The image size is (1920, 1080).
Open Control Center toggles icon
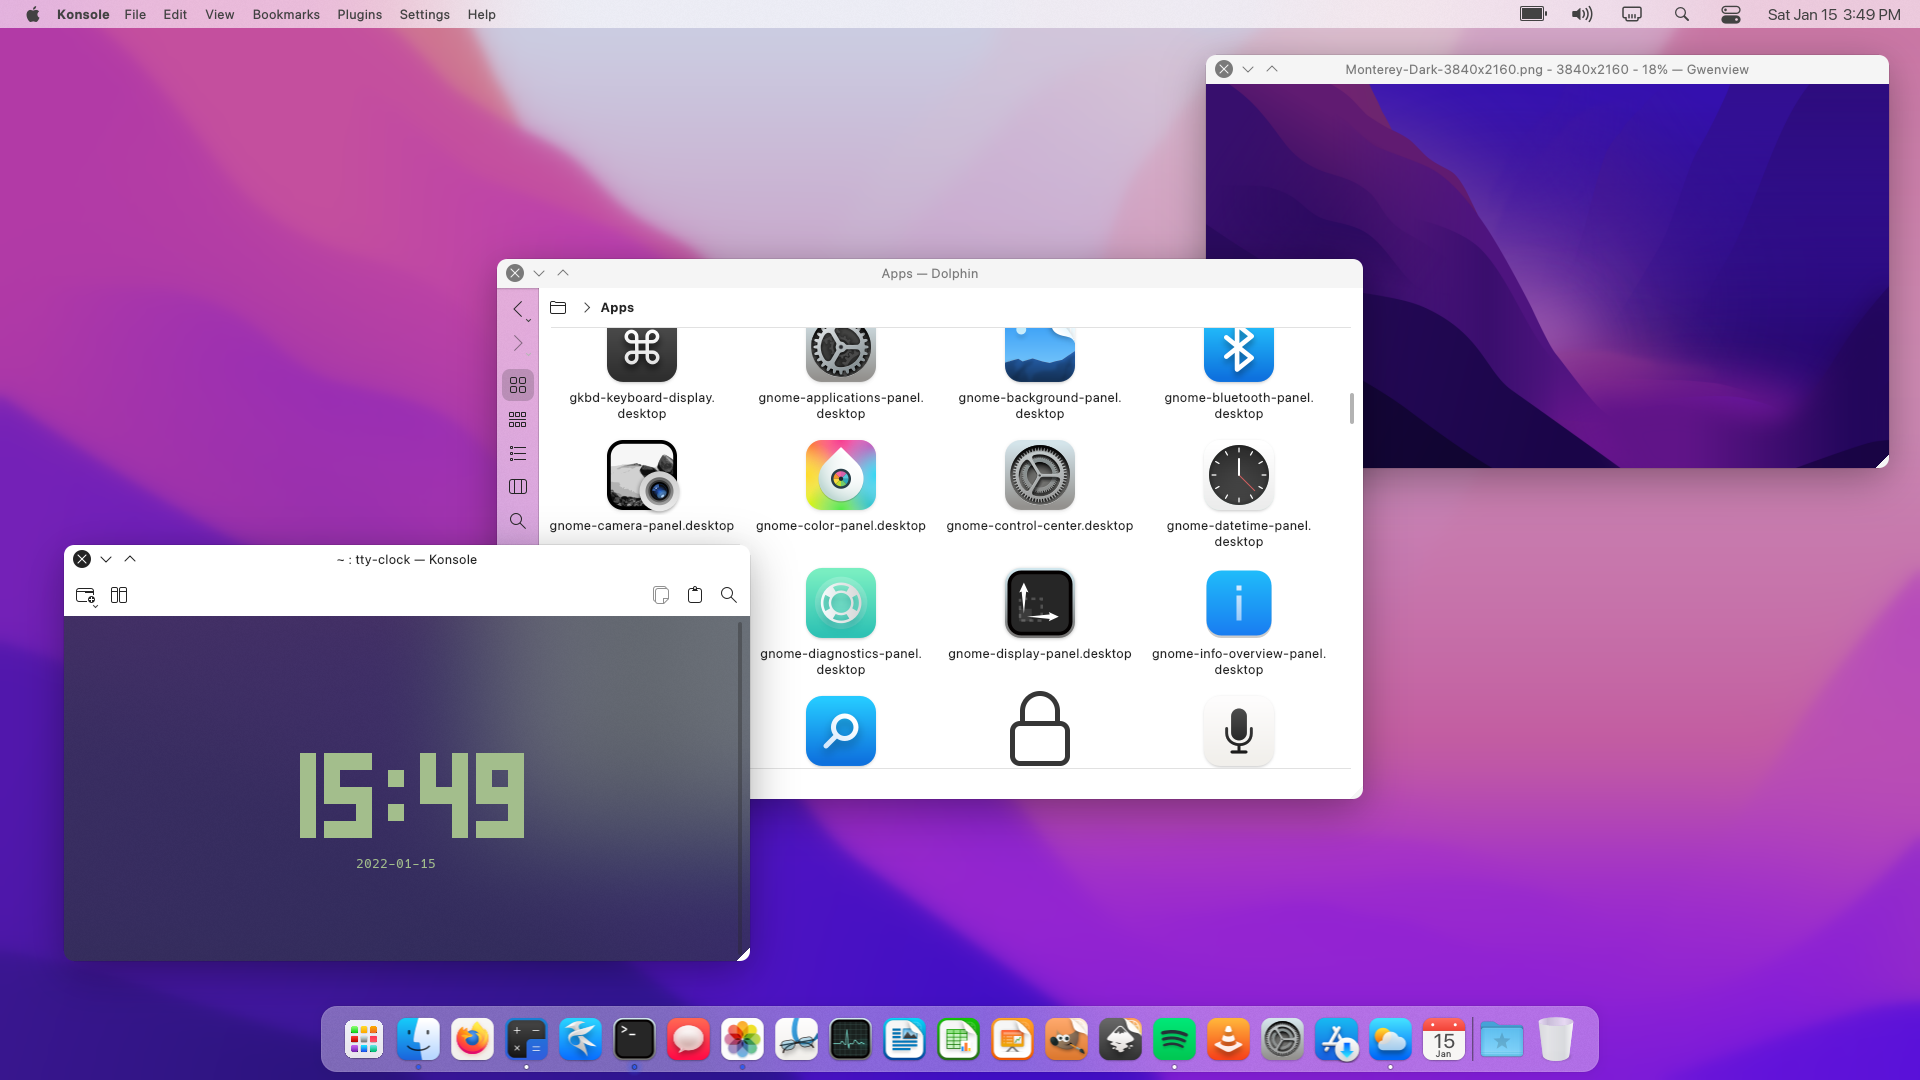coord(1731,14)
